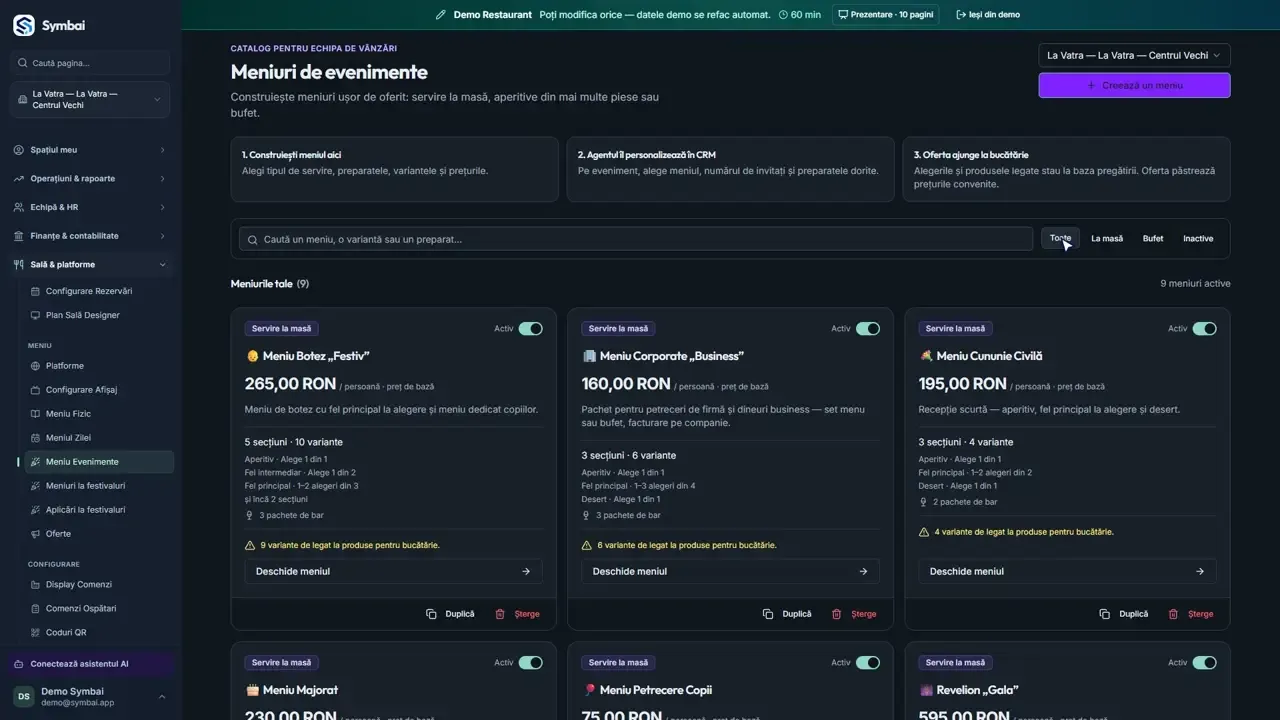1280x720 pixels.
Task: Open the Demo Symbai account menu
Action: pyautogui.click(x=90, y=697)
